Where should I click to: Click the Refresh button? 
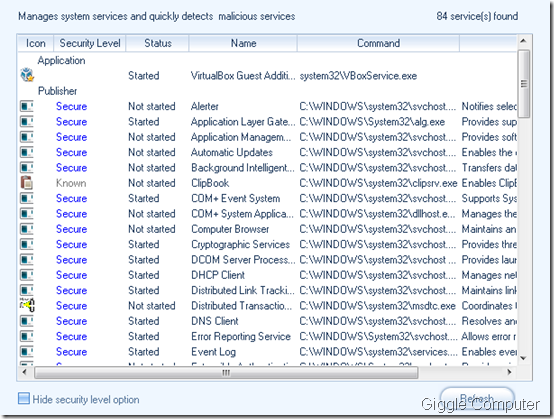(x=477, y=399)
